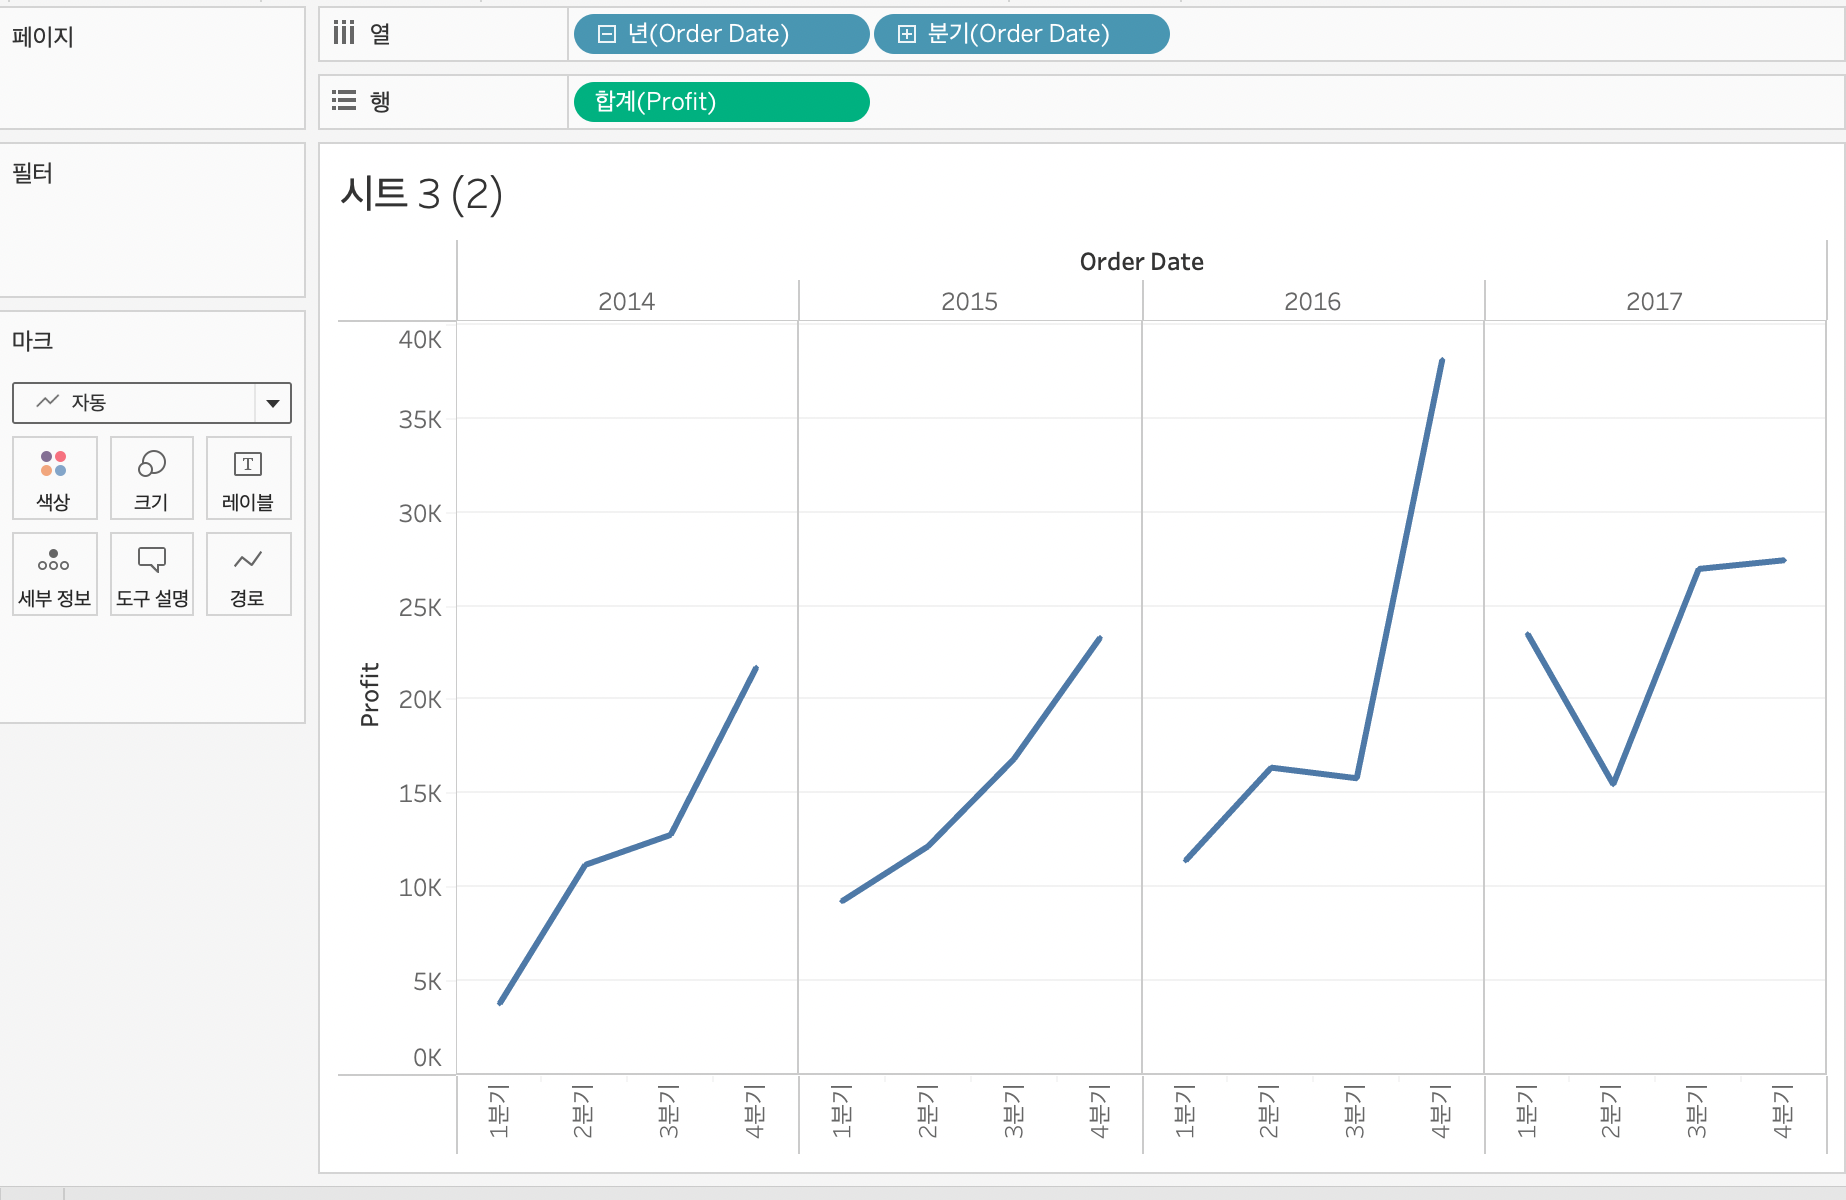Select the 2014 year column header
The width and height of the screenshot is (1846, 1200).
point(627,301)
